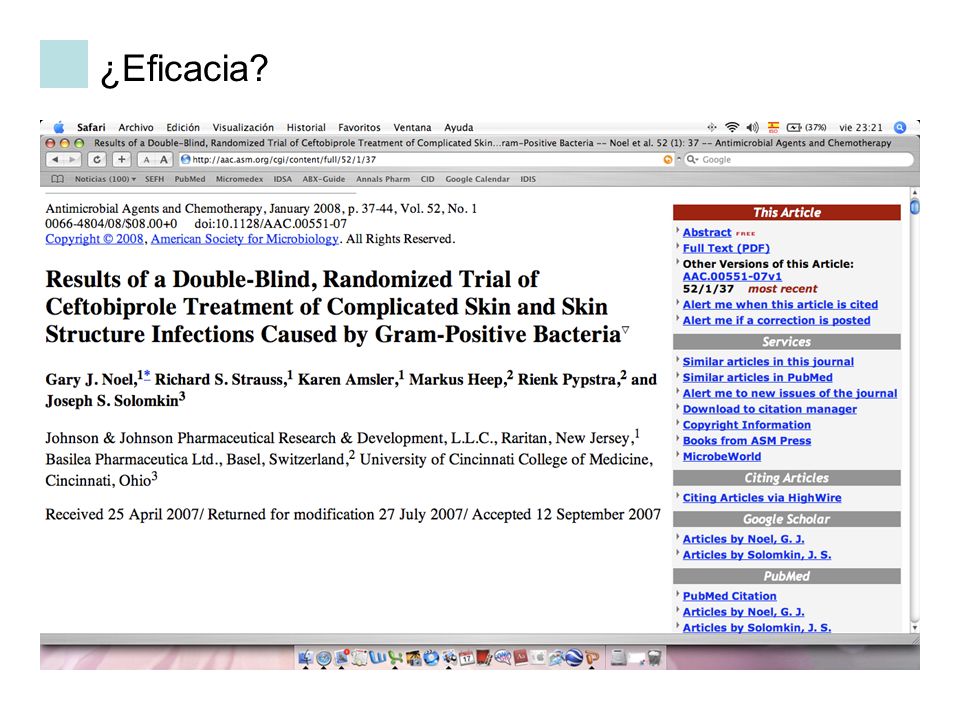Open the Micromedex bookmark
Image resolution: width=960 pixels, height=720 pixels.
pyautogui.click(x=239, y=179)
